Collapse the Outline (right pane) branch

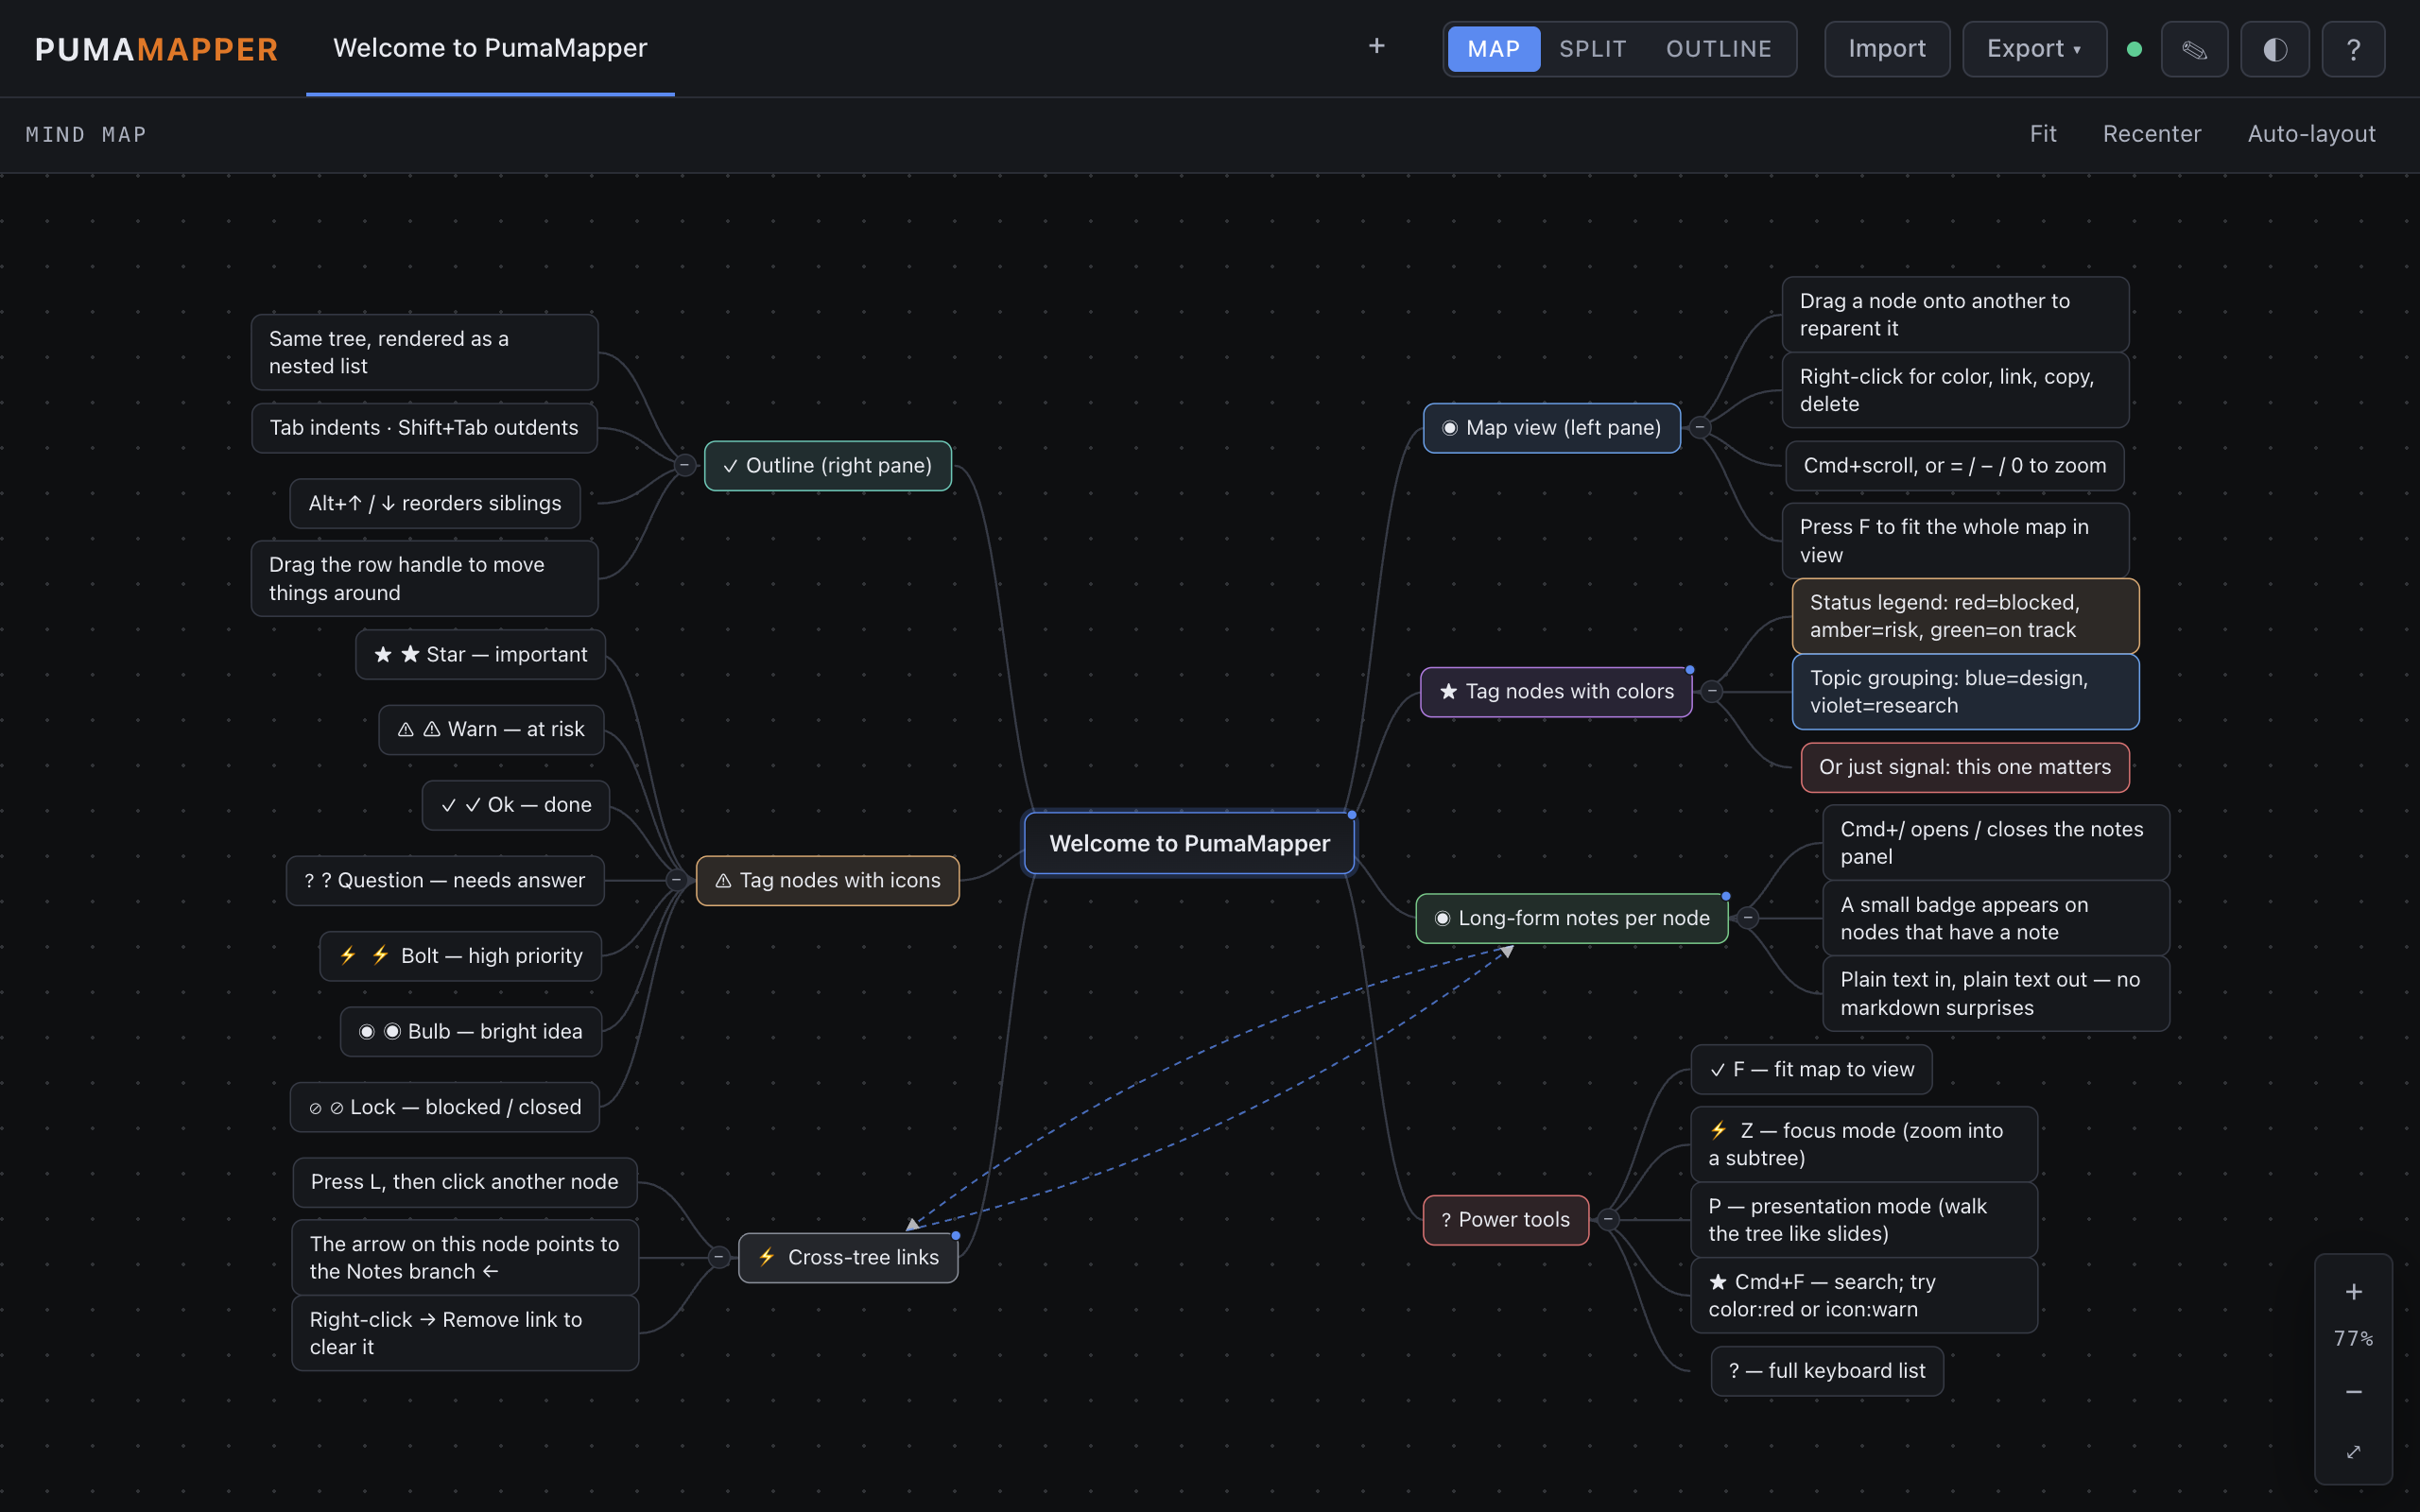tap(684, 465)
